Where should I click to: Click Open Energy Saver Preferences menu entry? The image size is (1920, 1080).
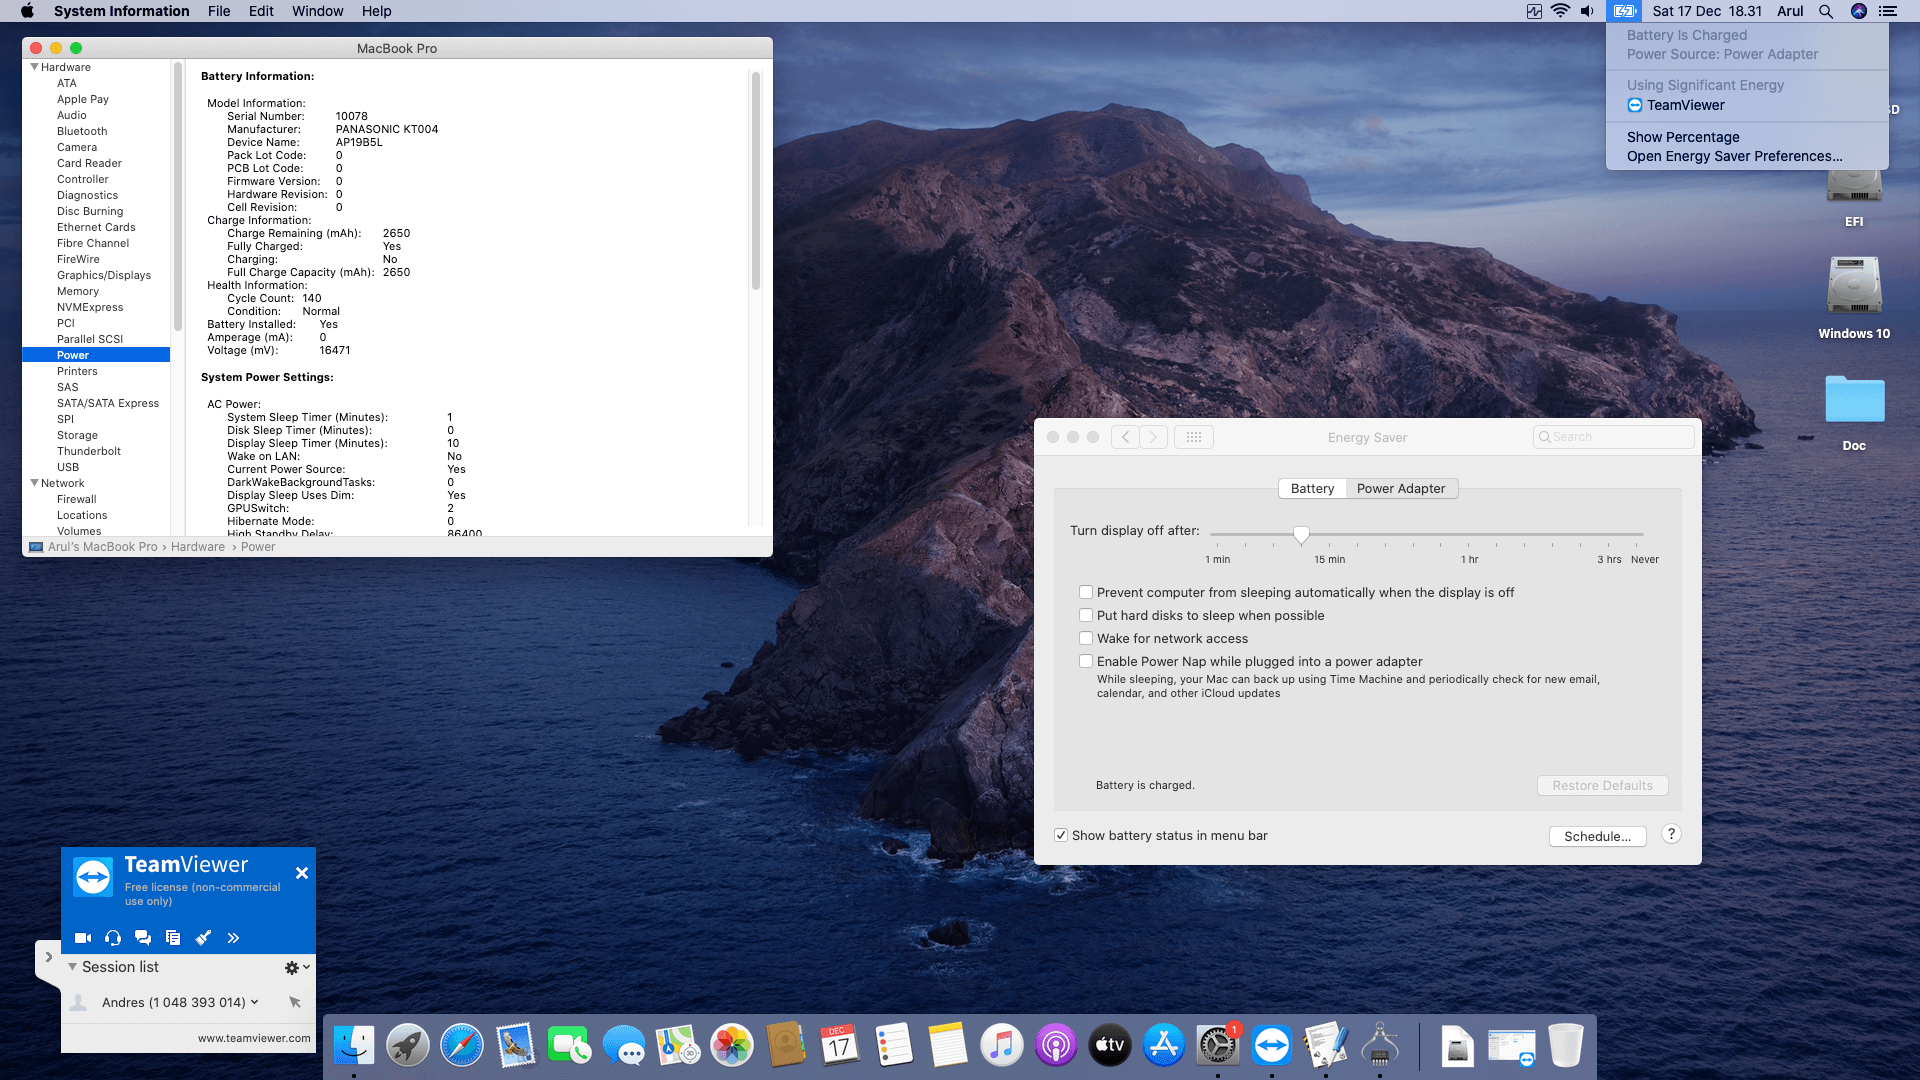1733,156
